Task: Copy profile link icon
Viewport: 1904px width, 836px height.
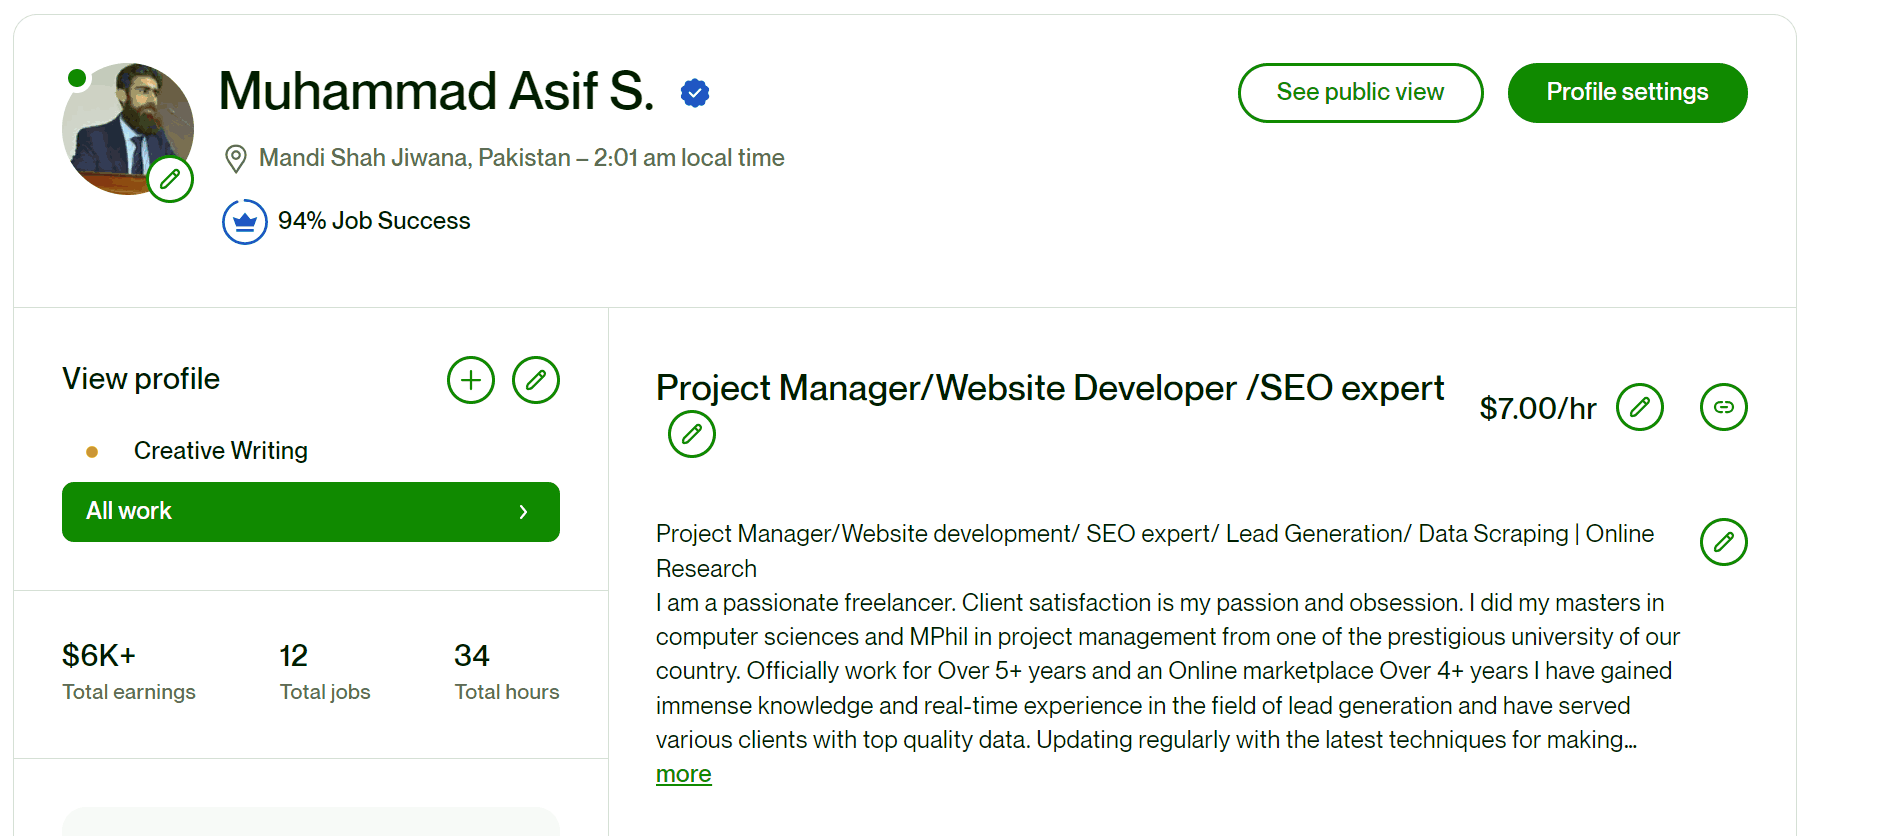Action: [1724, 407]
